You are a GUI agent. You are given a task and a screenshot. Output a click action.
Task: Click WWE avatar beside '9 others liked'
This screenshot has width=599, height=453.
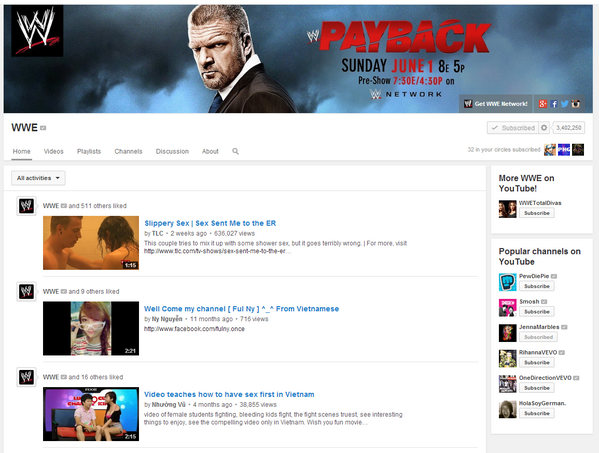coord(26,291)
